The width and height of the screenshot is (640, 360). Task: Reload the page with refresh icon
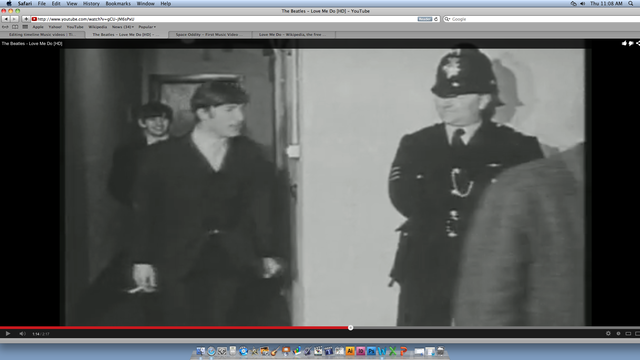coord(436,19)
